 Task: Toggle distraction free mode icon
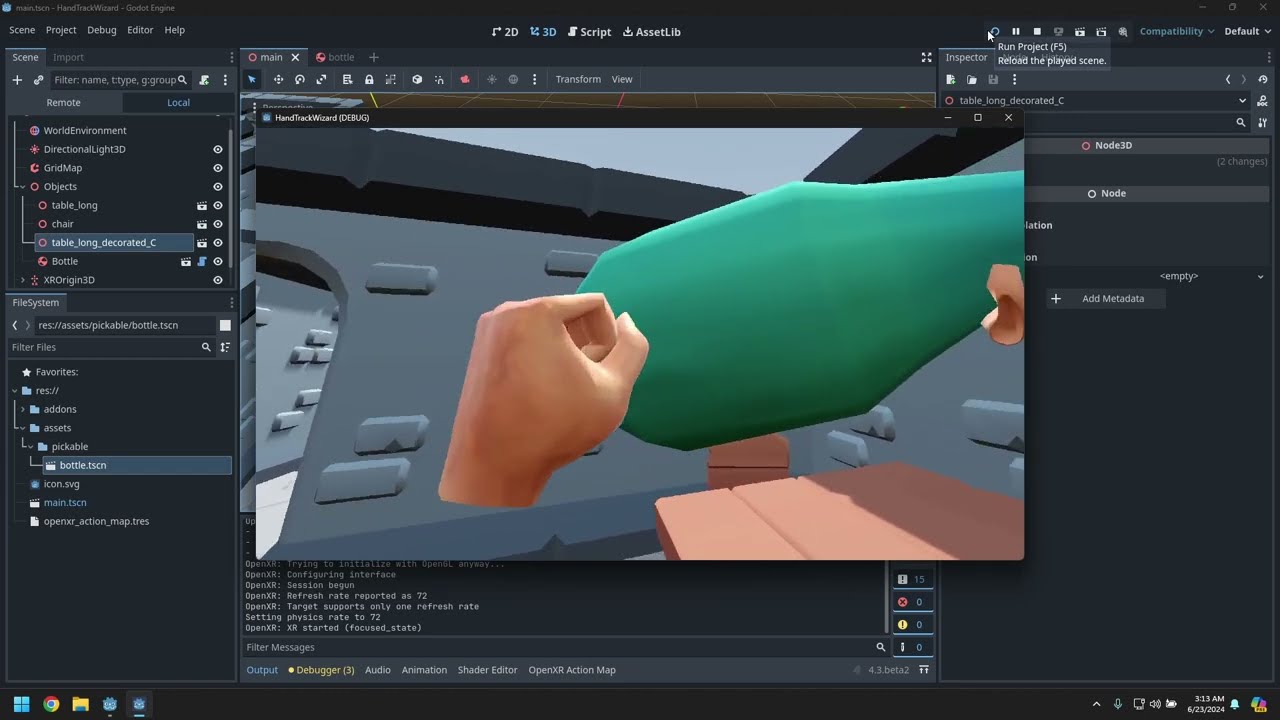[x=926, y=57]
